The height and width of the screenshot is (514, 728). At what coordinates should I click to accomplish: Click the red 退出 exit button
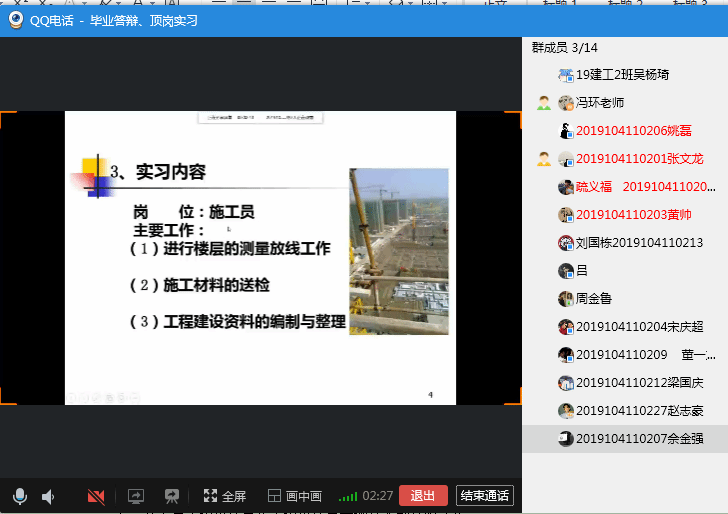pyautogui.click(x=422, y=496)
